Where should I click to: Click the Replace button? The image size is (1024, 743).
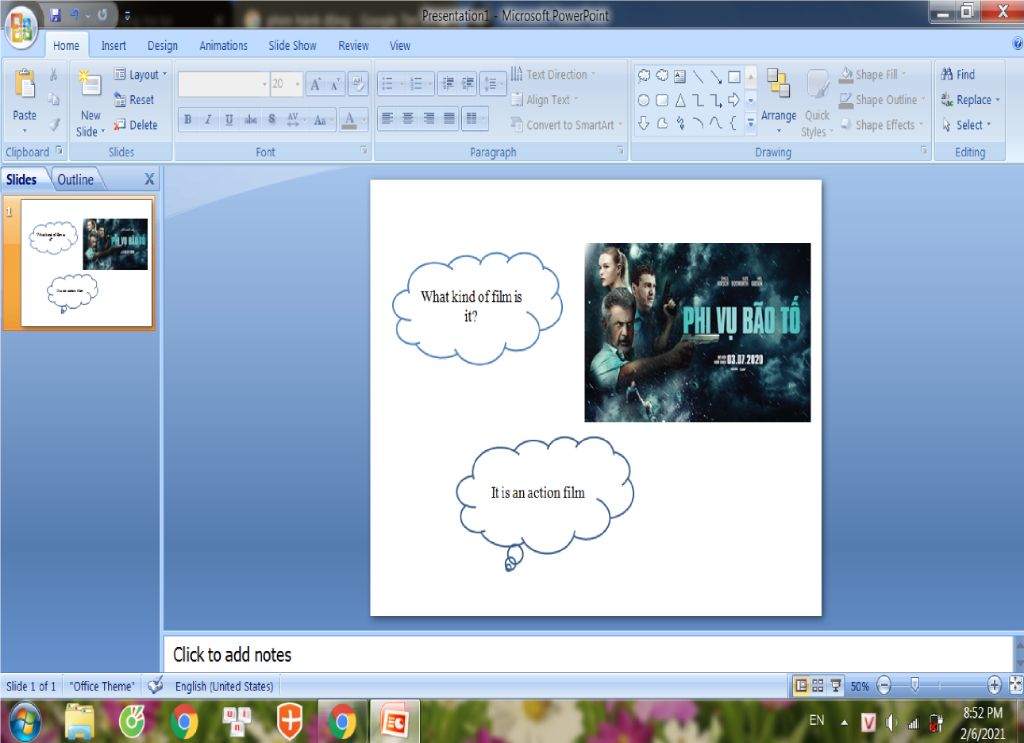(970, 100)
